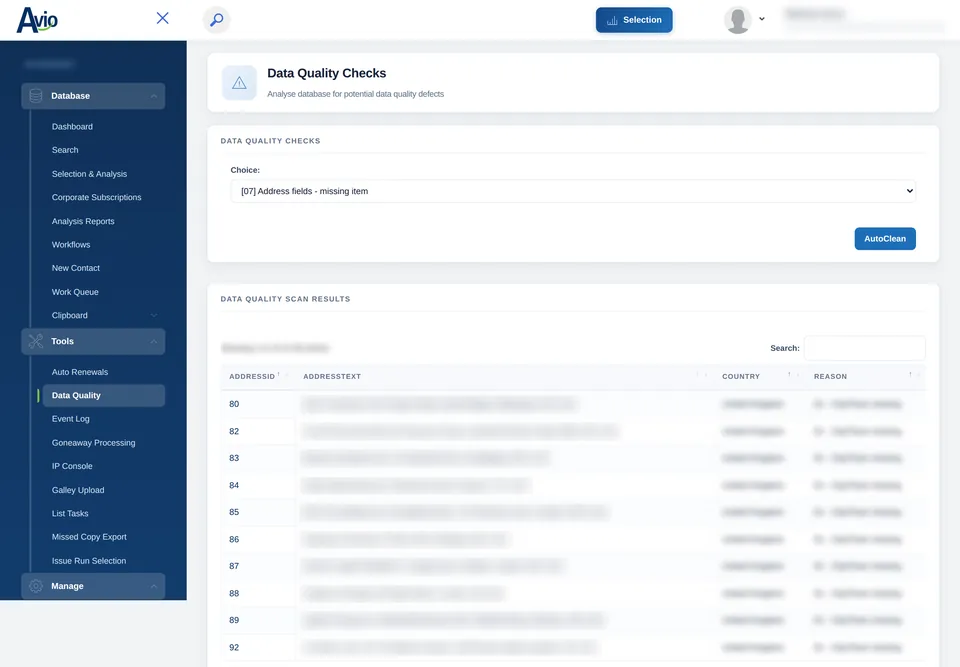960x667 pixels.
Task: Click the AutoClean button
Action: pyautogui.click(x=885, y=239)
